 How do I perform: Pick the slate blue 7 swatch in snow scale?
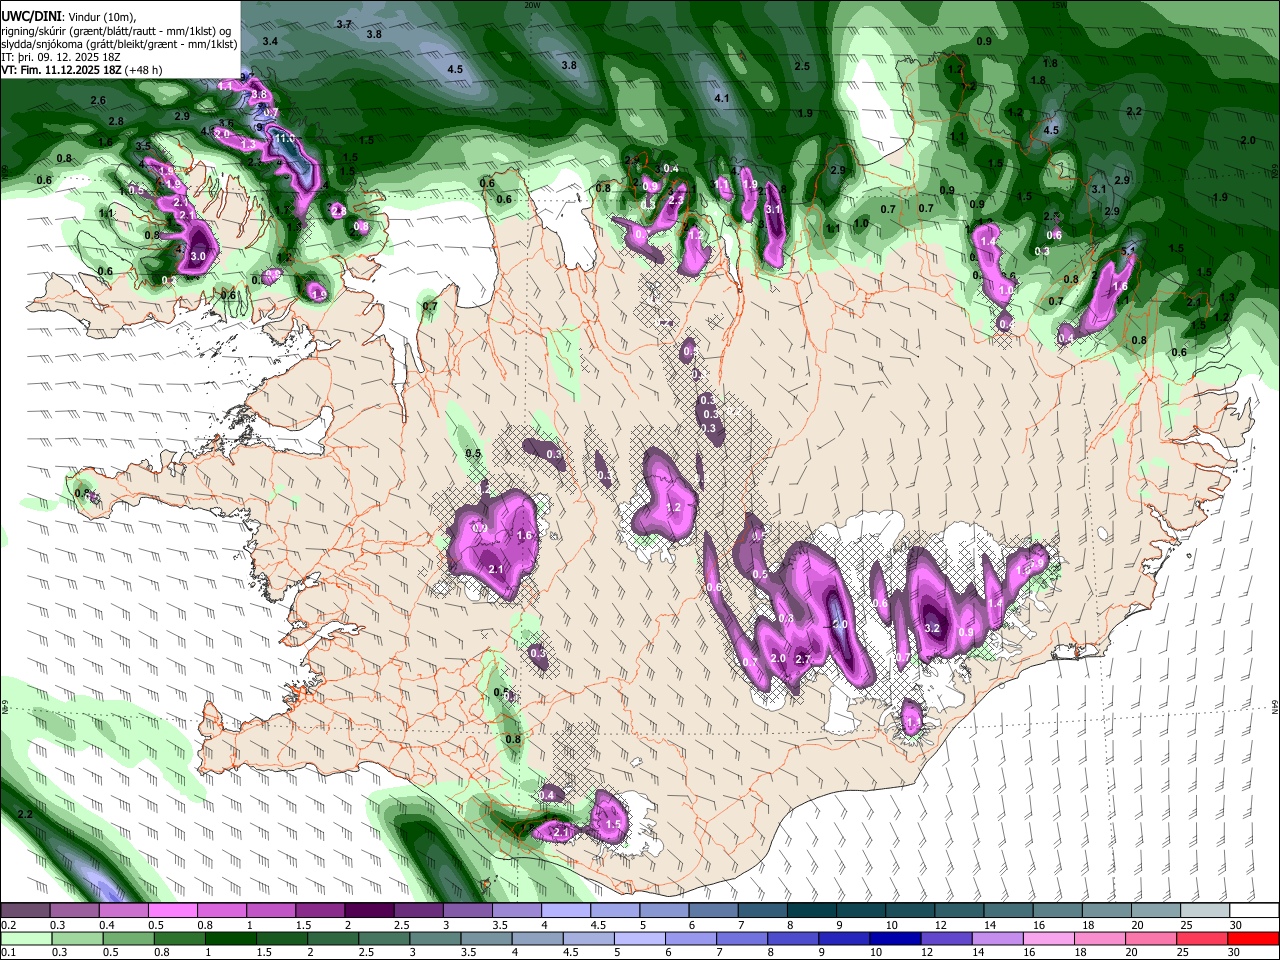[x=762, y=910]
